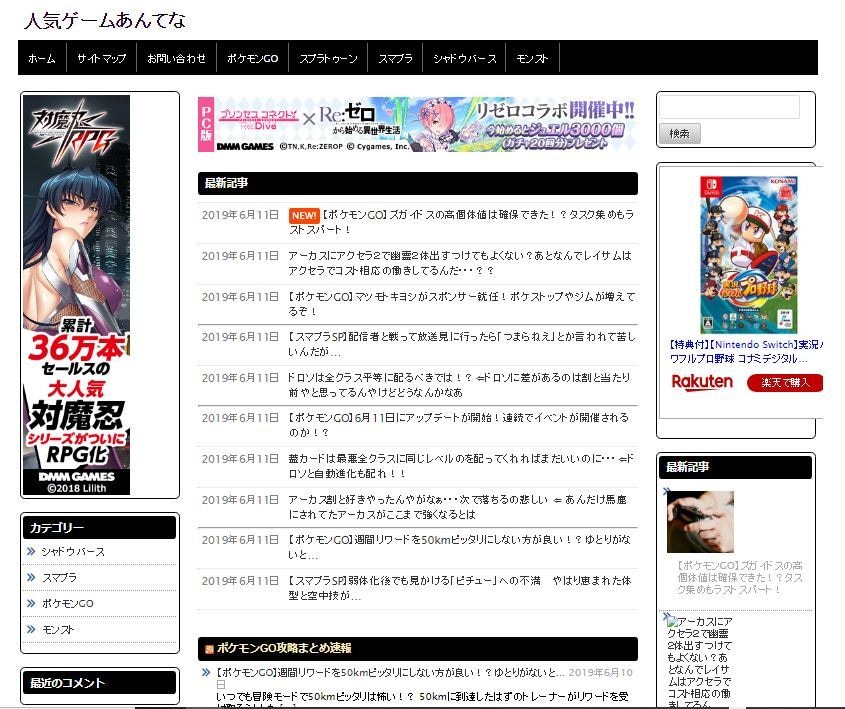Click the chevron icon beside ポケモンGO category

[x=31, y=603]
